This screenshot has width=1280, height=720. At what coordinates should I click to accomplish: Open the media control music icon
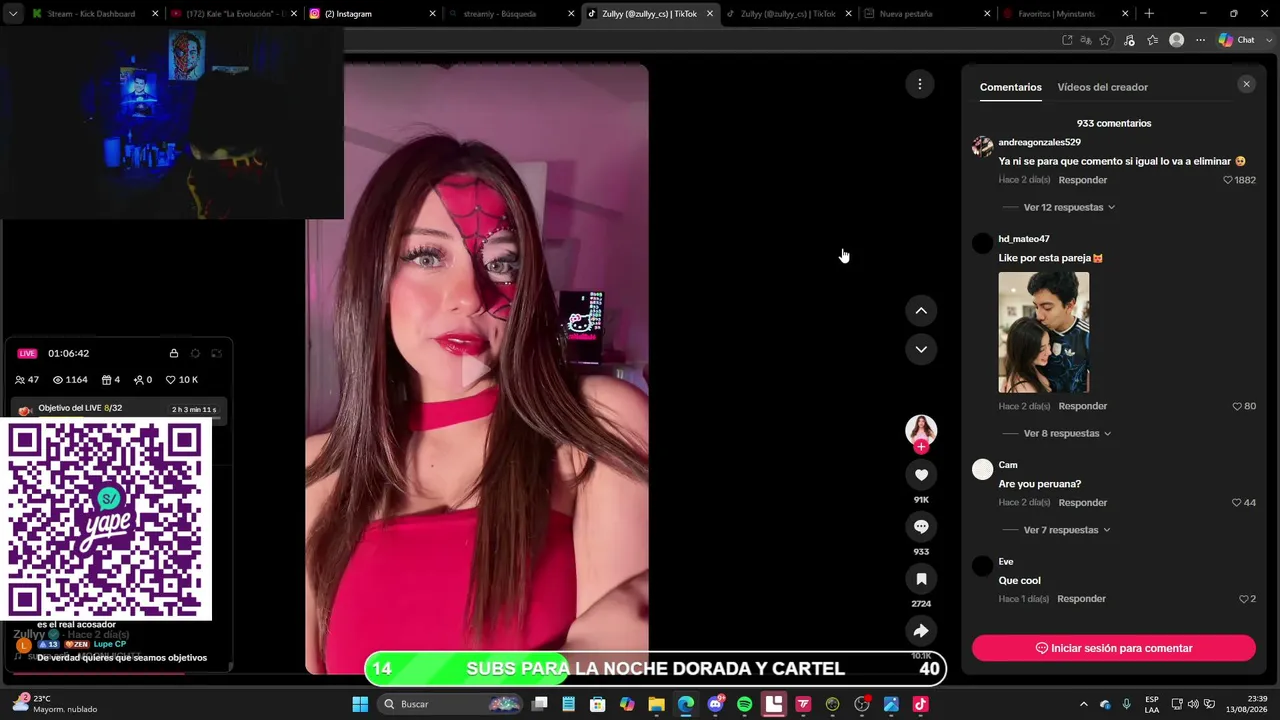click(1129, 40)
